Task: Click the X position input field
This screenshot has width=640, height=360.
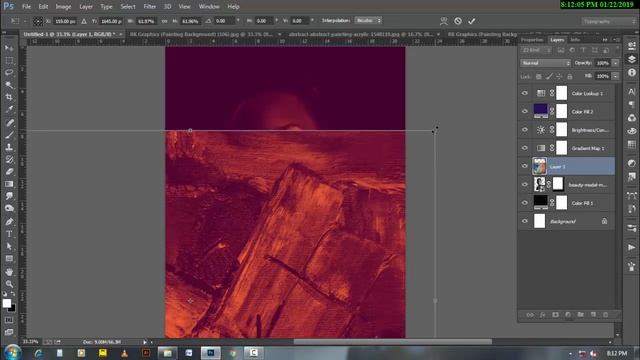Action: click(x=65, y=21)
